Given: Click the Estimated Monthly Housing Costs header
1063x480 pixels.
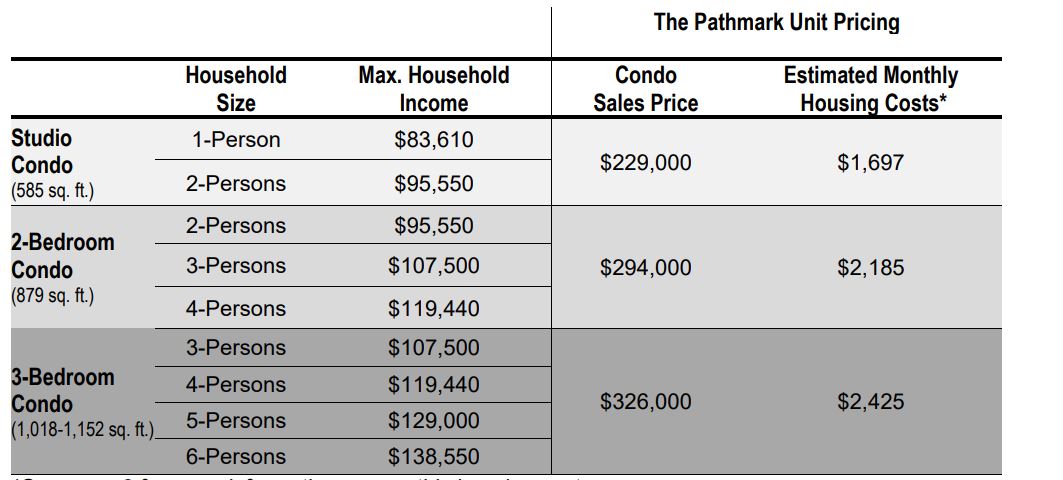Looking at the screenshot, I should tap(870, 89).
